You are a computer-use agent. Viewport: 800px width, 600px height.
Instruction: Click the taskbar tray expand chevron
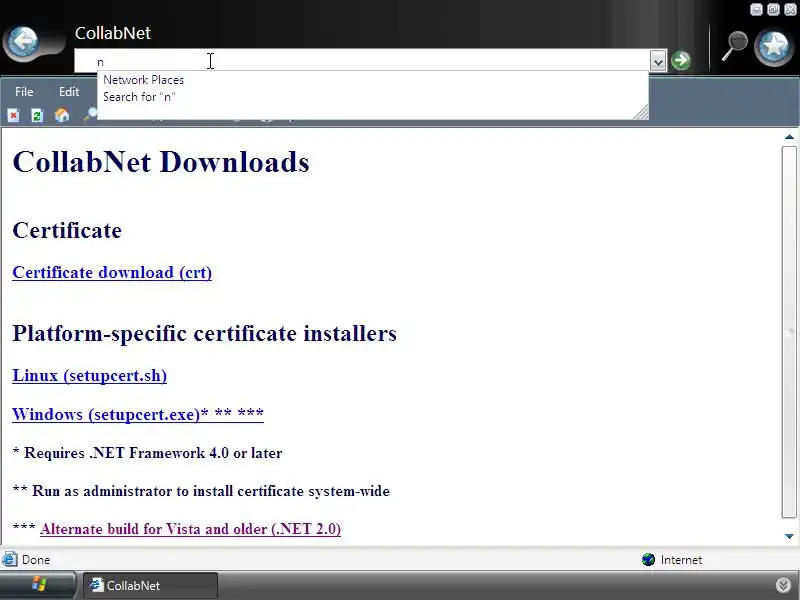coord(784,585)
